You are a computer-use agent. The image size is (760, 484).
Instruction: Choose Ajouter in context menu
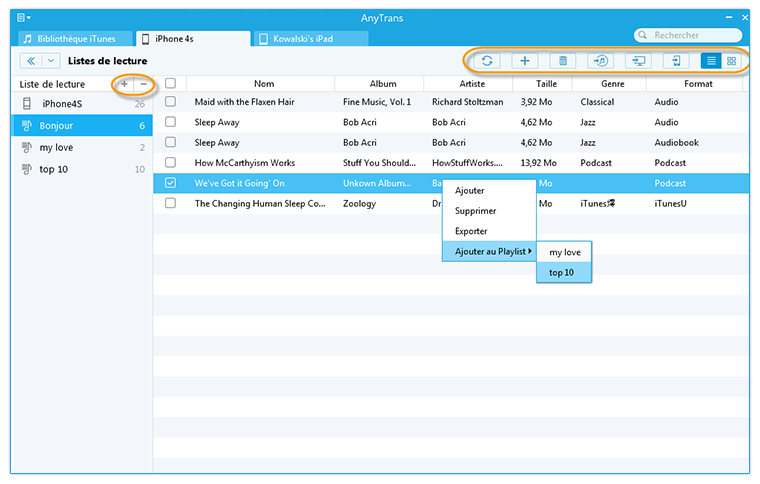tap(489, 190)
